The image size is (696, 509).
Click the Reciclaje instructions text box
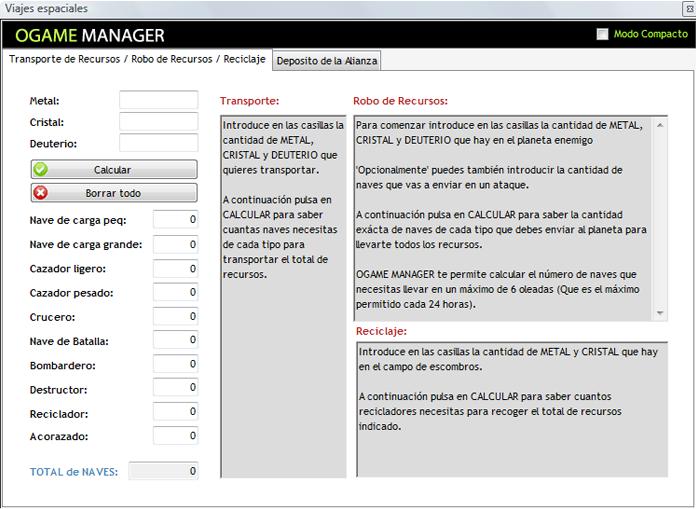point(512,410)
